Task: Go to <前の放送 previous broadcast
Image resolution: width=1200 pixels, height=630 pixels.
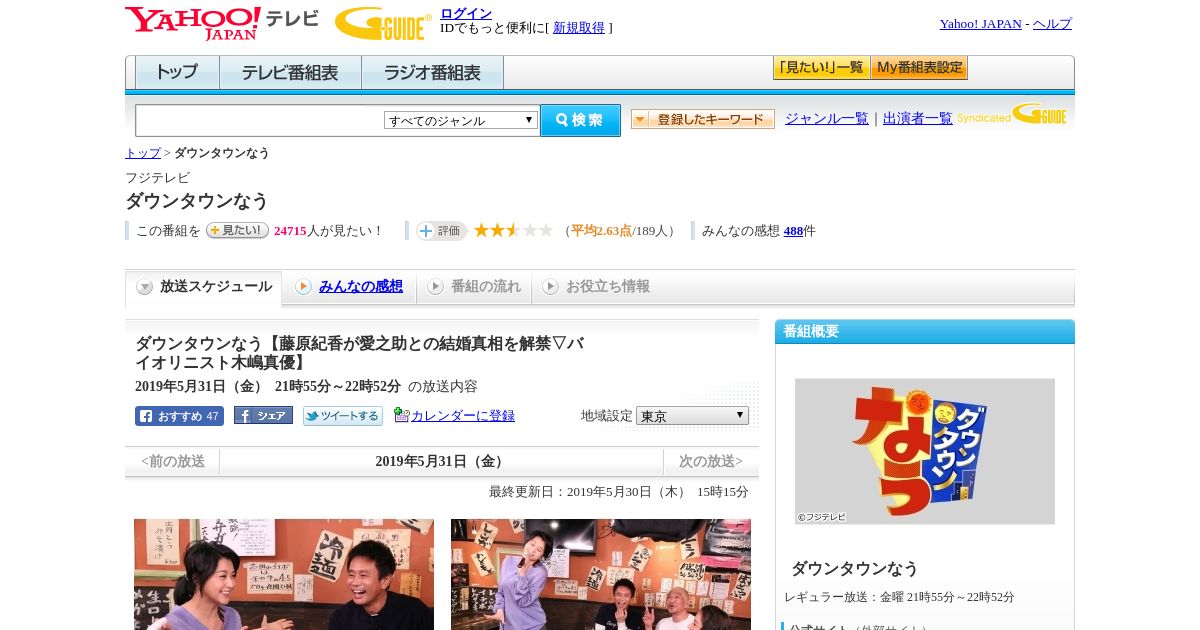Action: 173,461
